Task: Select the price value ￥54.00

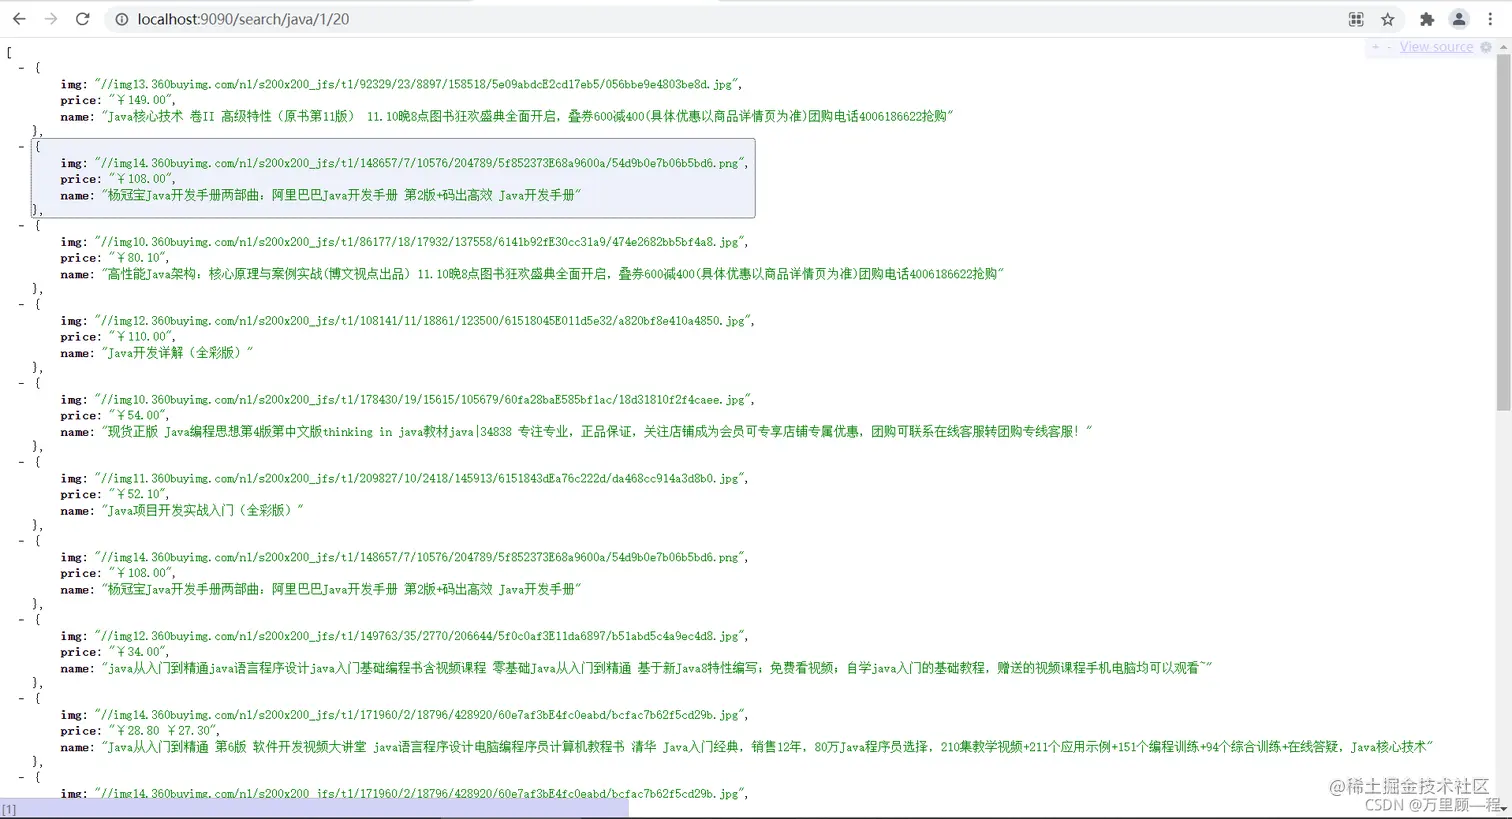Action: 136,416
